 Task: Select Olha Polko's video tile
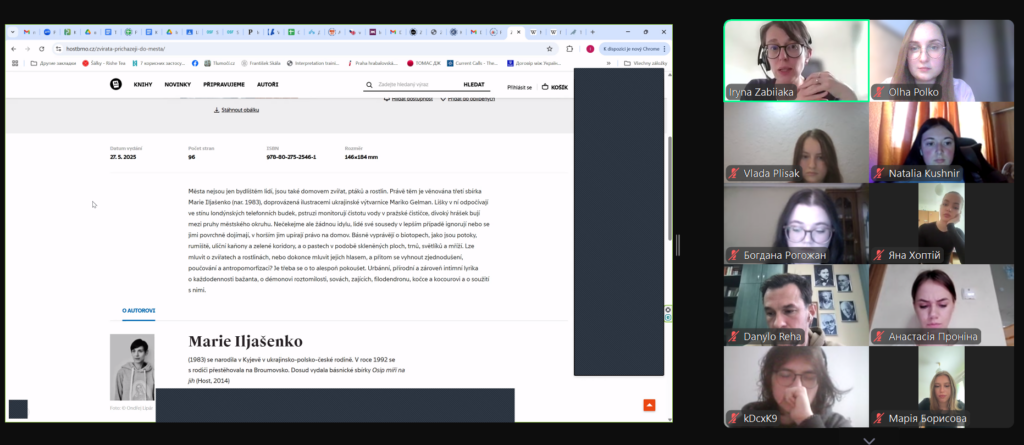pyautogui.click(x=942, y=60)
